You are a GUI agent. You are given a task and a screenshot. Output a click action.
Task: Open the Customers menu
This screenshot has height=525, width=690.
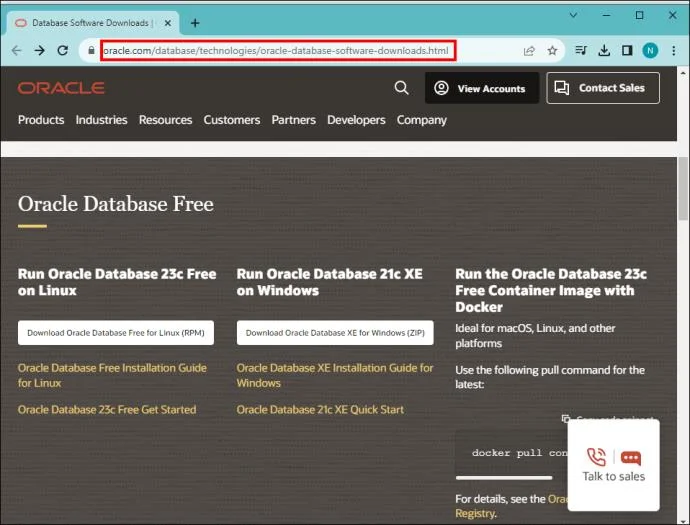[x=231, y=120]
